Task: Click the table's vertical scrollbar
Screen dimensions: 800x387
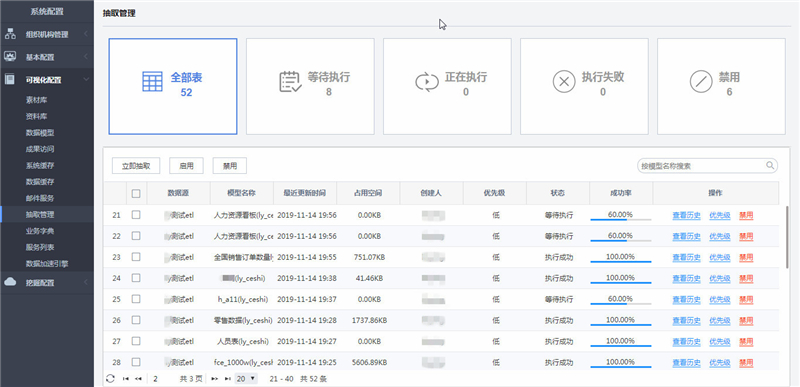Action: tap(788, 237)
